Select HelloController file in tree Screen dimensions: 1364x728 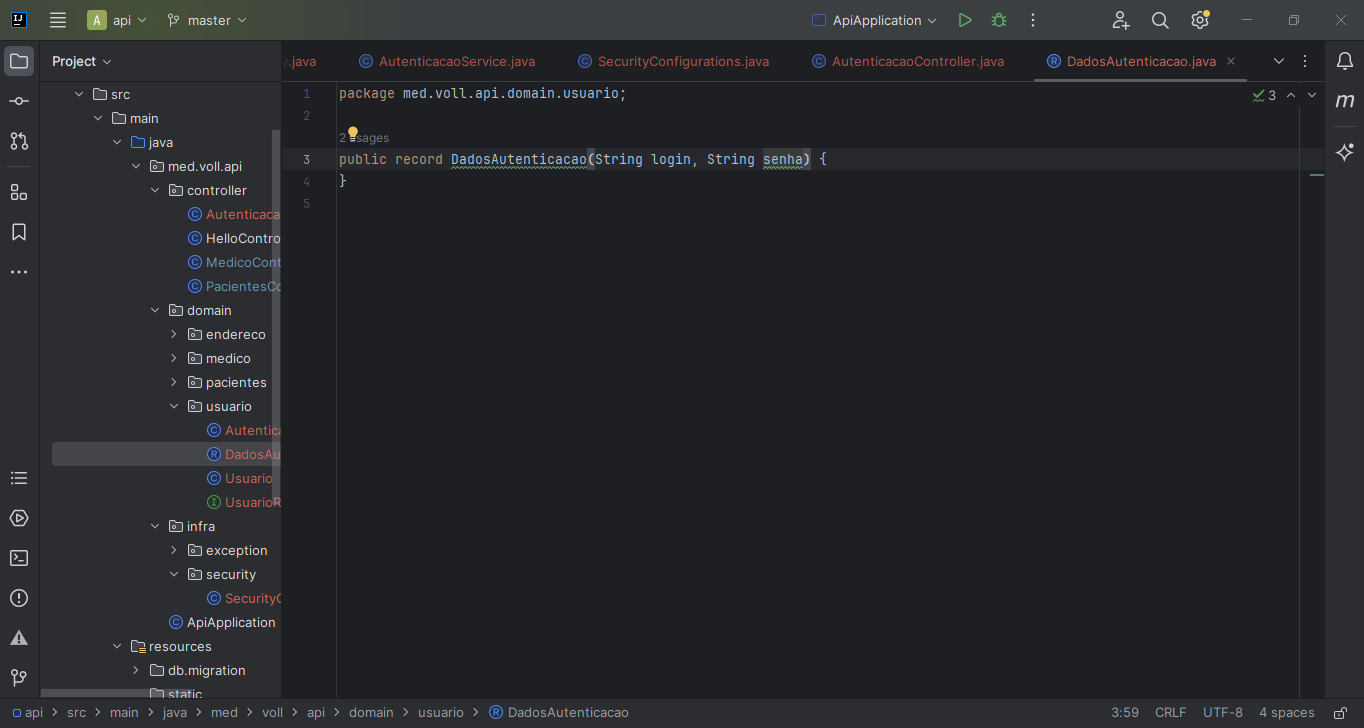pos(235,238)
